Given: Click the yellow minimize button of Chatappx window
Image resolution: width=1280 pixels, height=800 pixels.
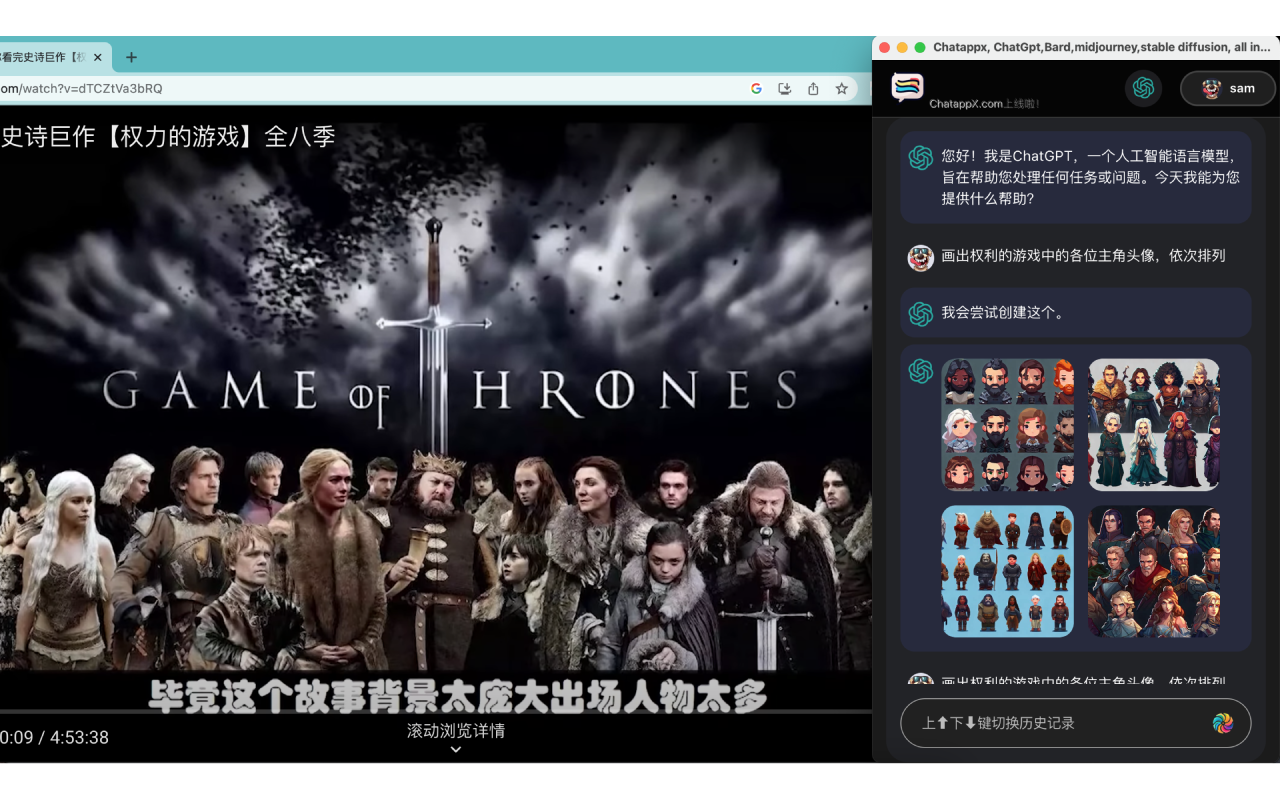Looking at the screenshot, I should coord(902,47).
